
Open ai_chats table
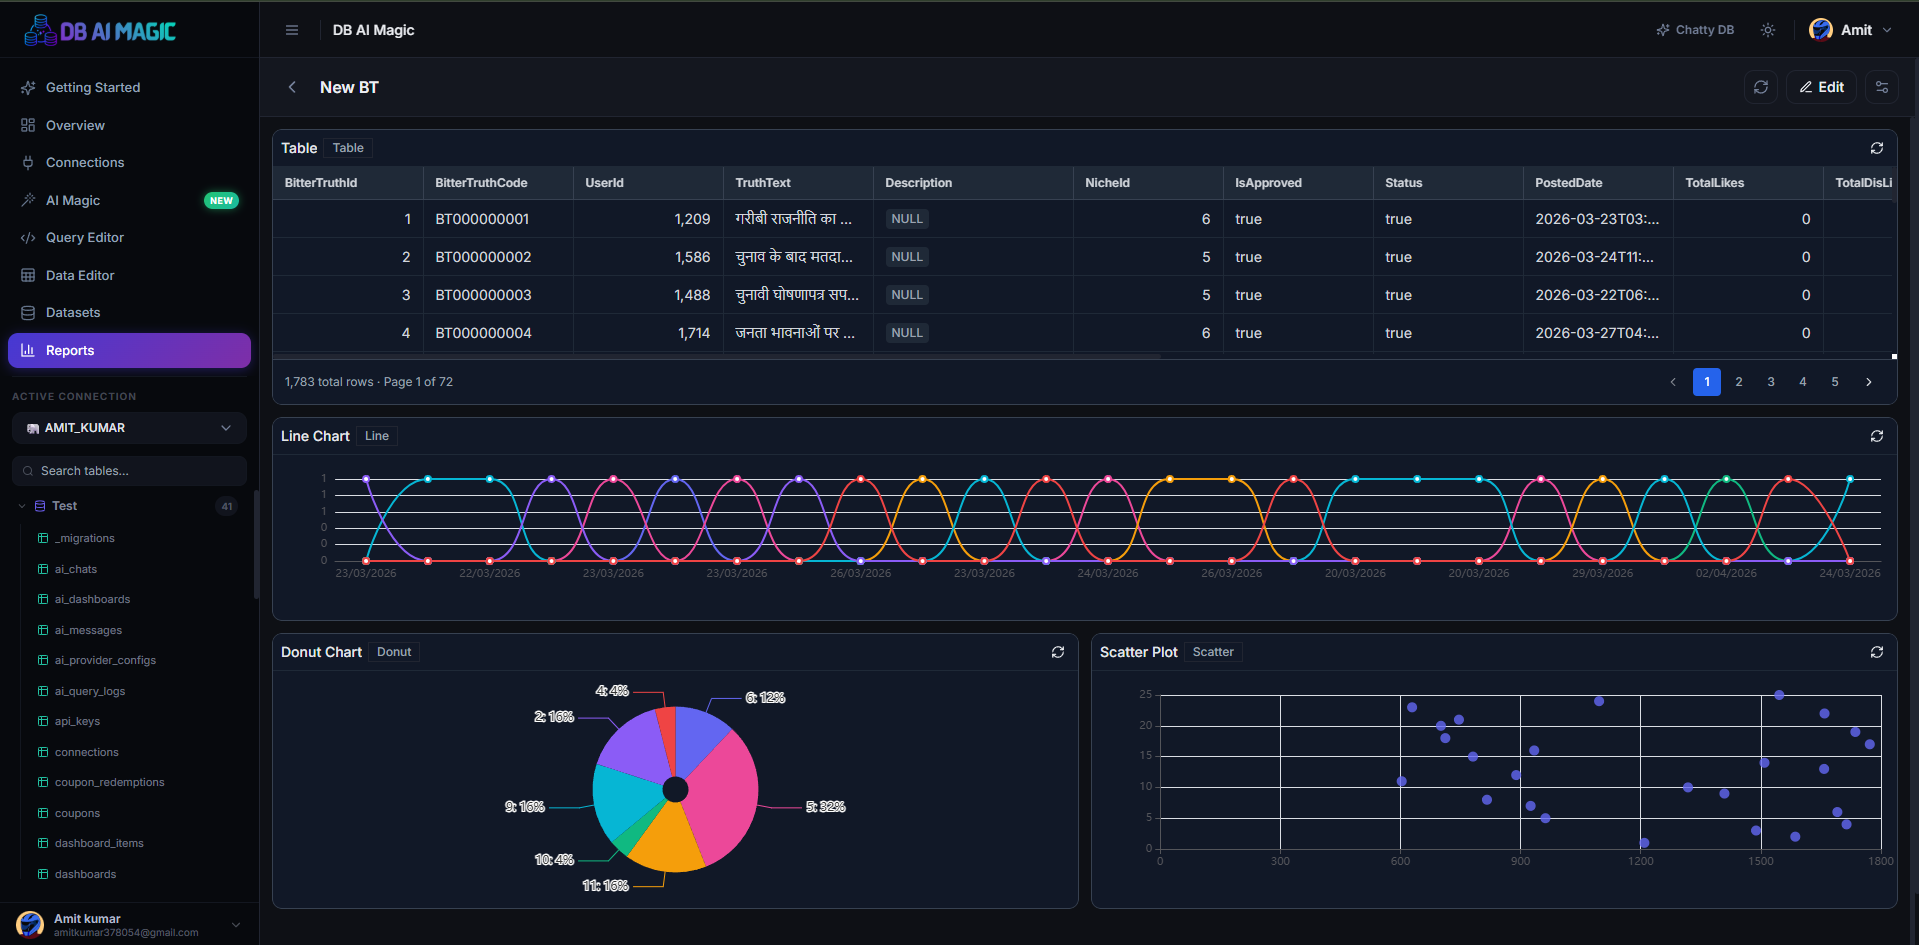click(x=76, y=569)
